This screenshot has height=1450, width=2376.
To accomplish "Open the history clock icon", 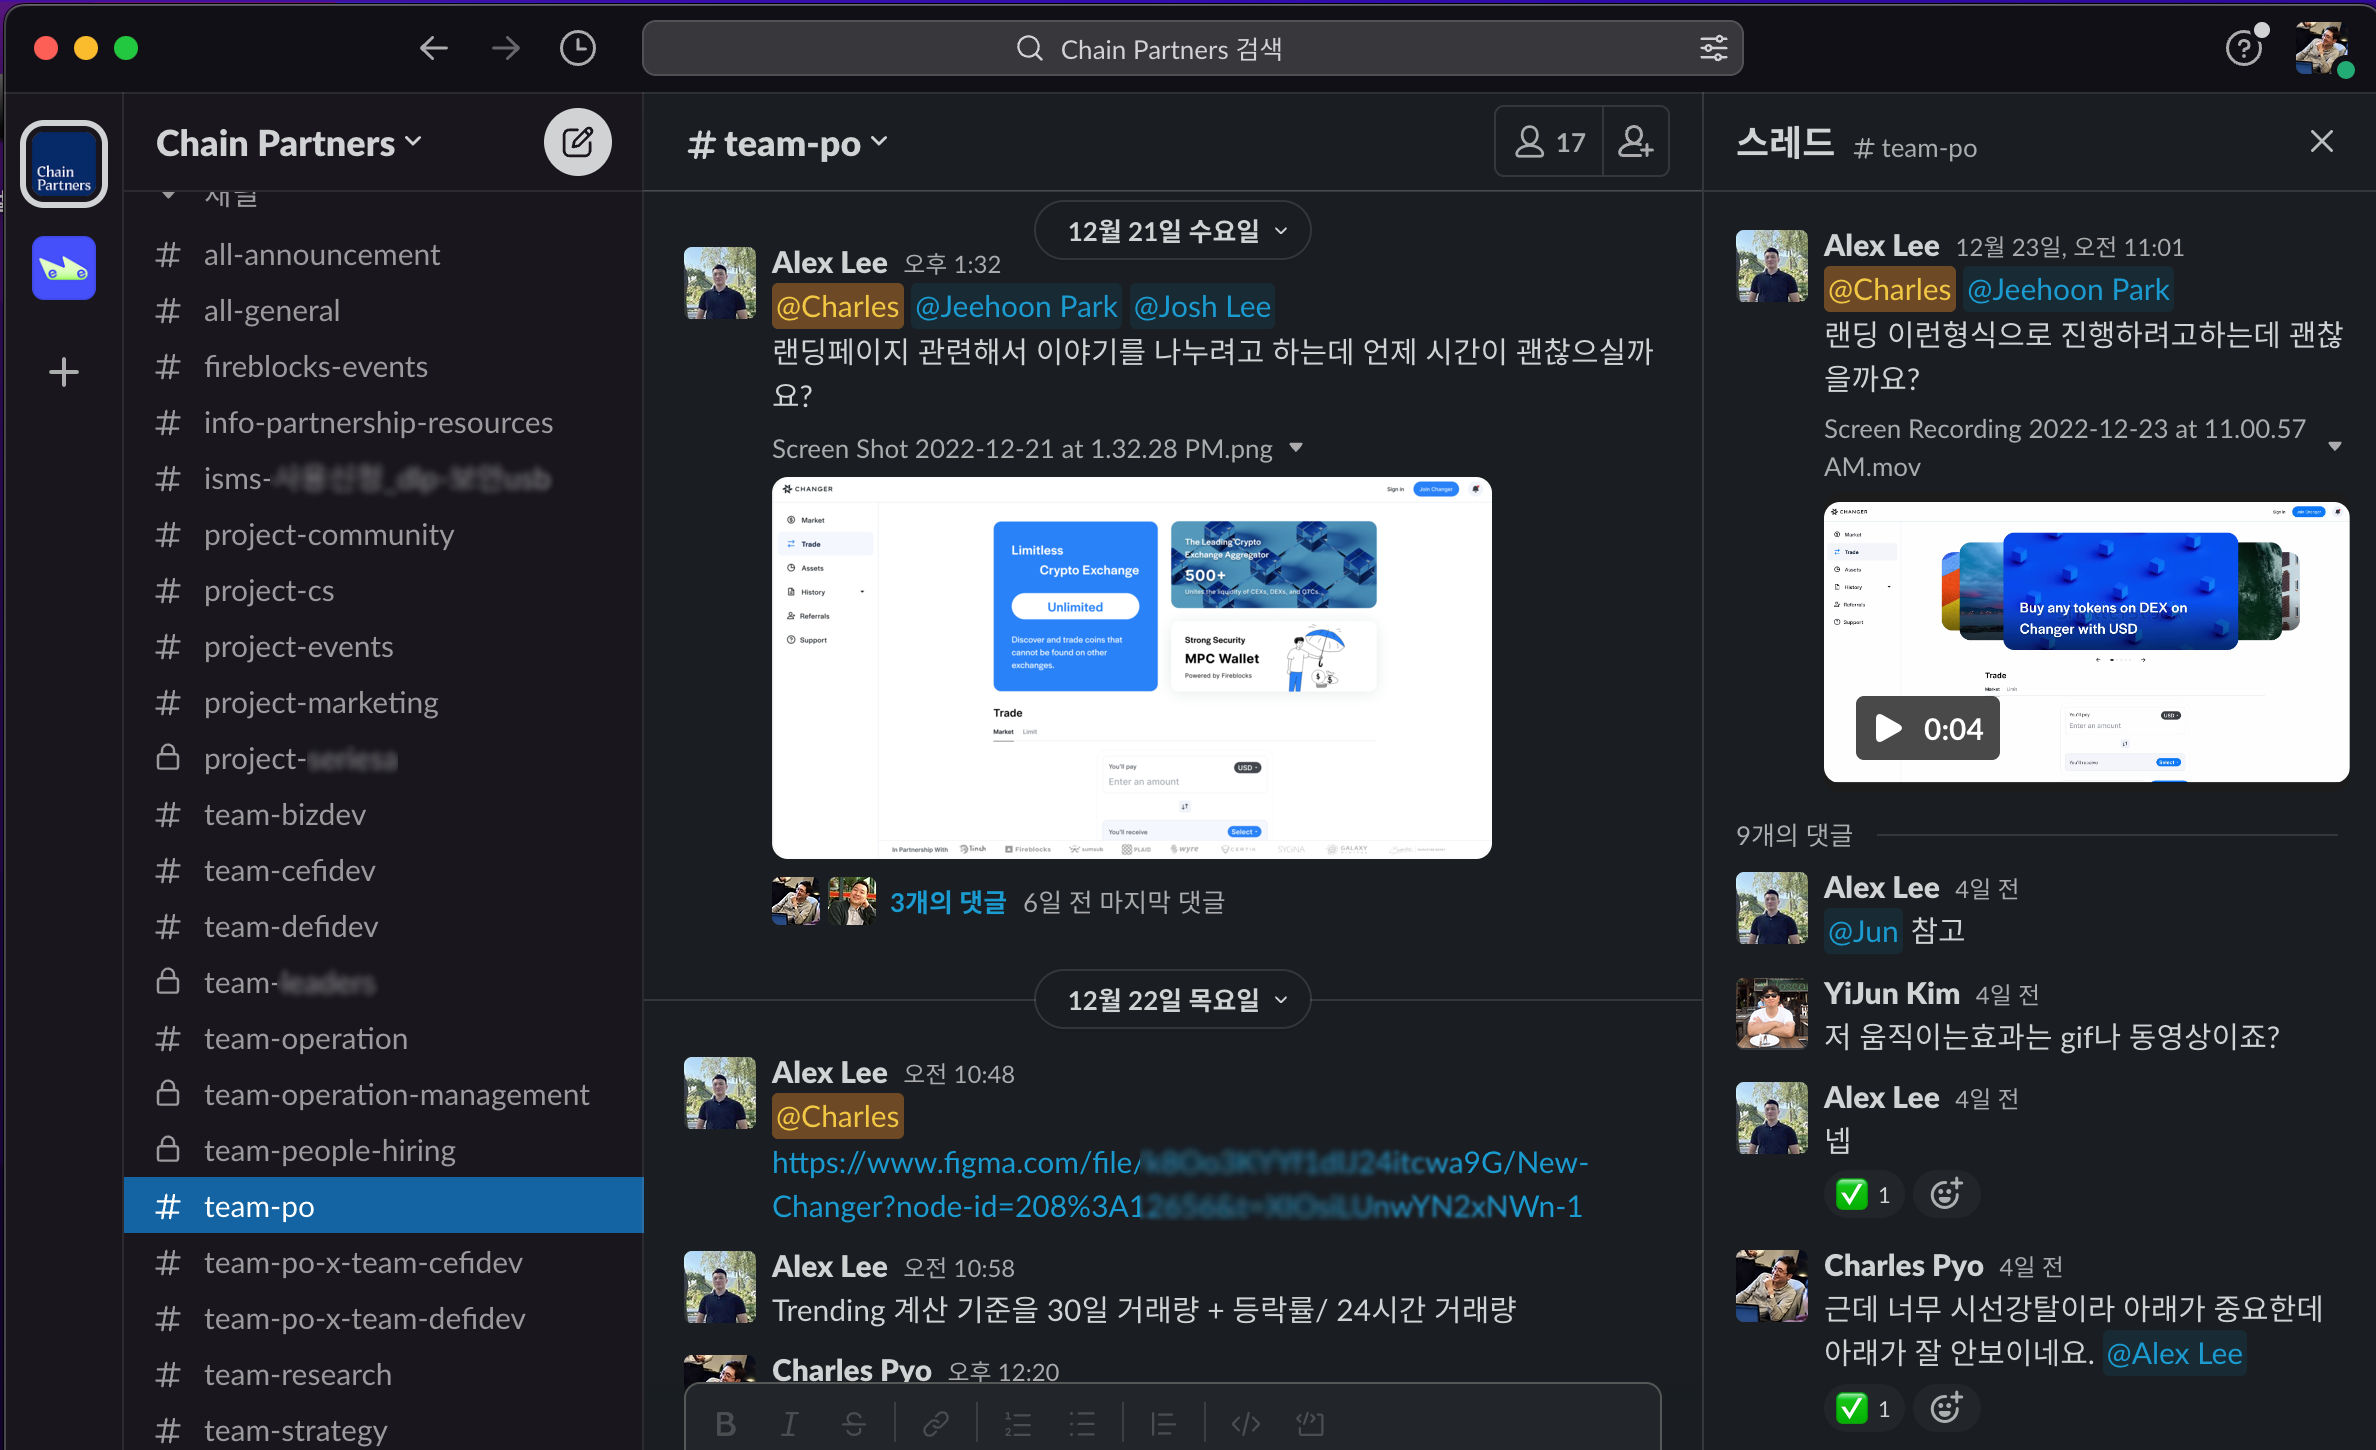I will [577, 48].
